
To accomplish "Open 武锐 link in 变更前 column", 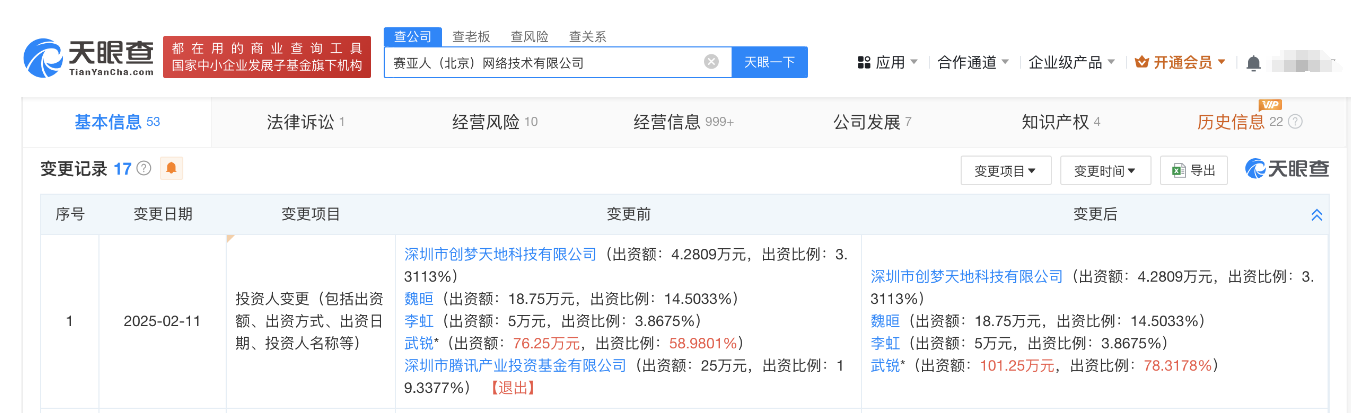I will pos(418,343).
